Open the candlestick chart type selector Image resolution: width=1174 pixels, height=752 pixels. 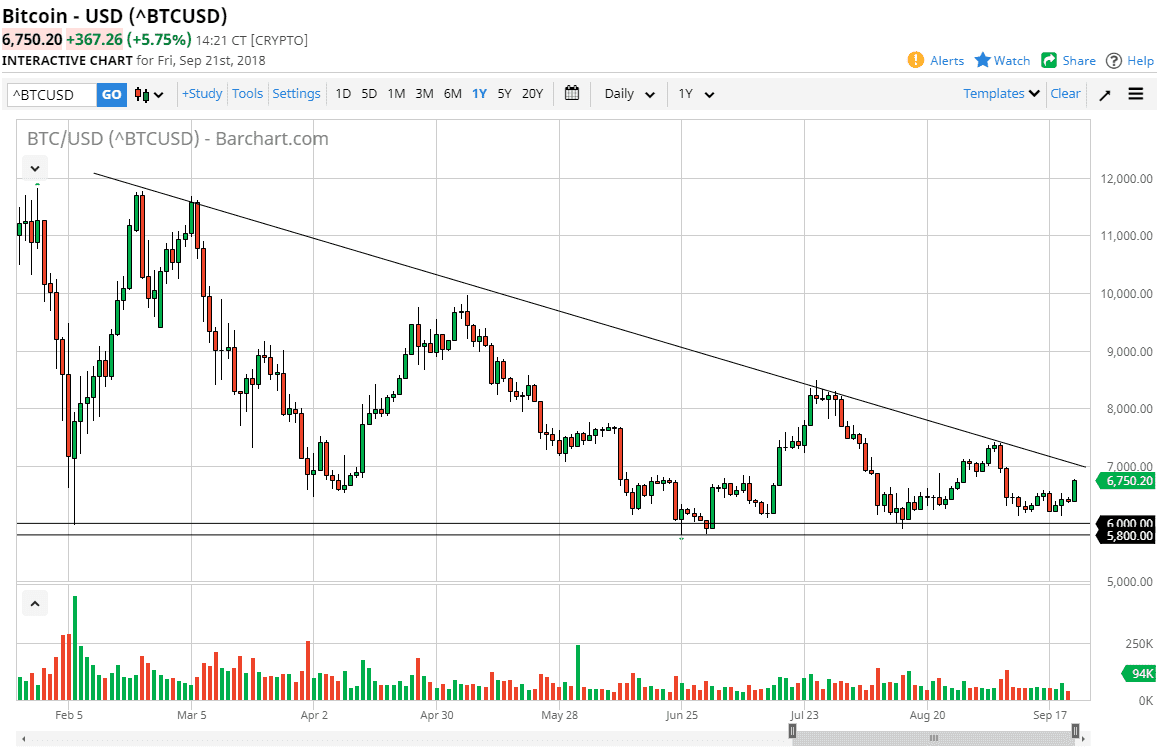pos(146,93)
